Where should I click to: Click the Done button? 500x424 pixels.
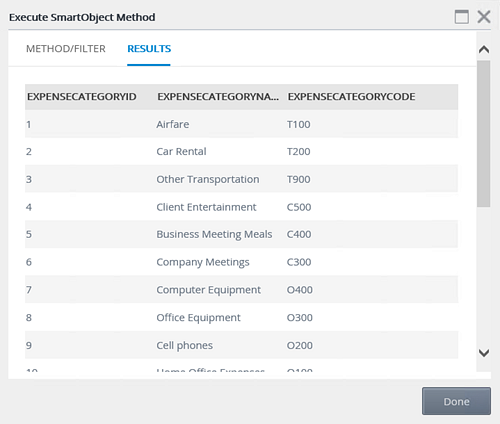[x=456, y=401]
